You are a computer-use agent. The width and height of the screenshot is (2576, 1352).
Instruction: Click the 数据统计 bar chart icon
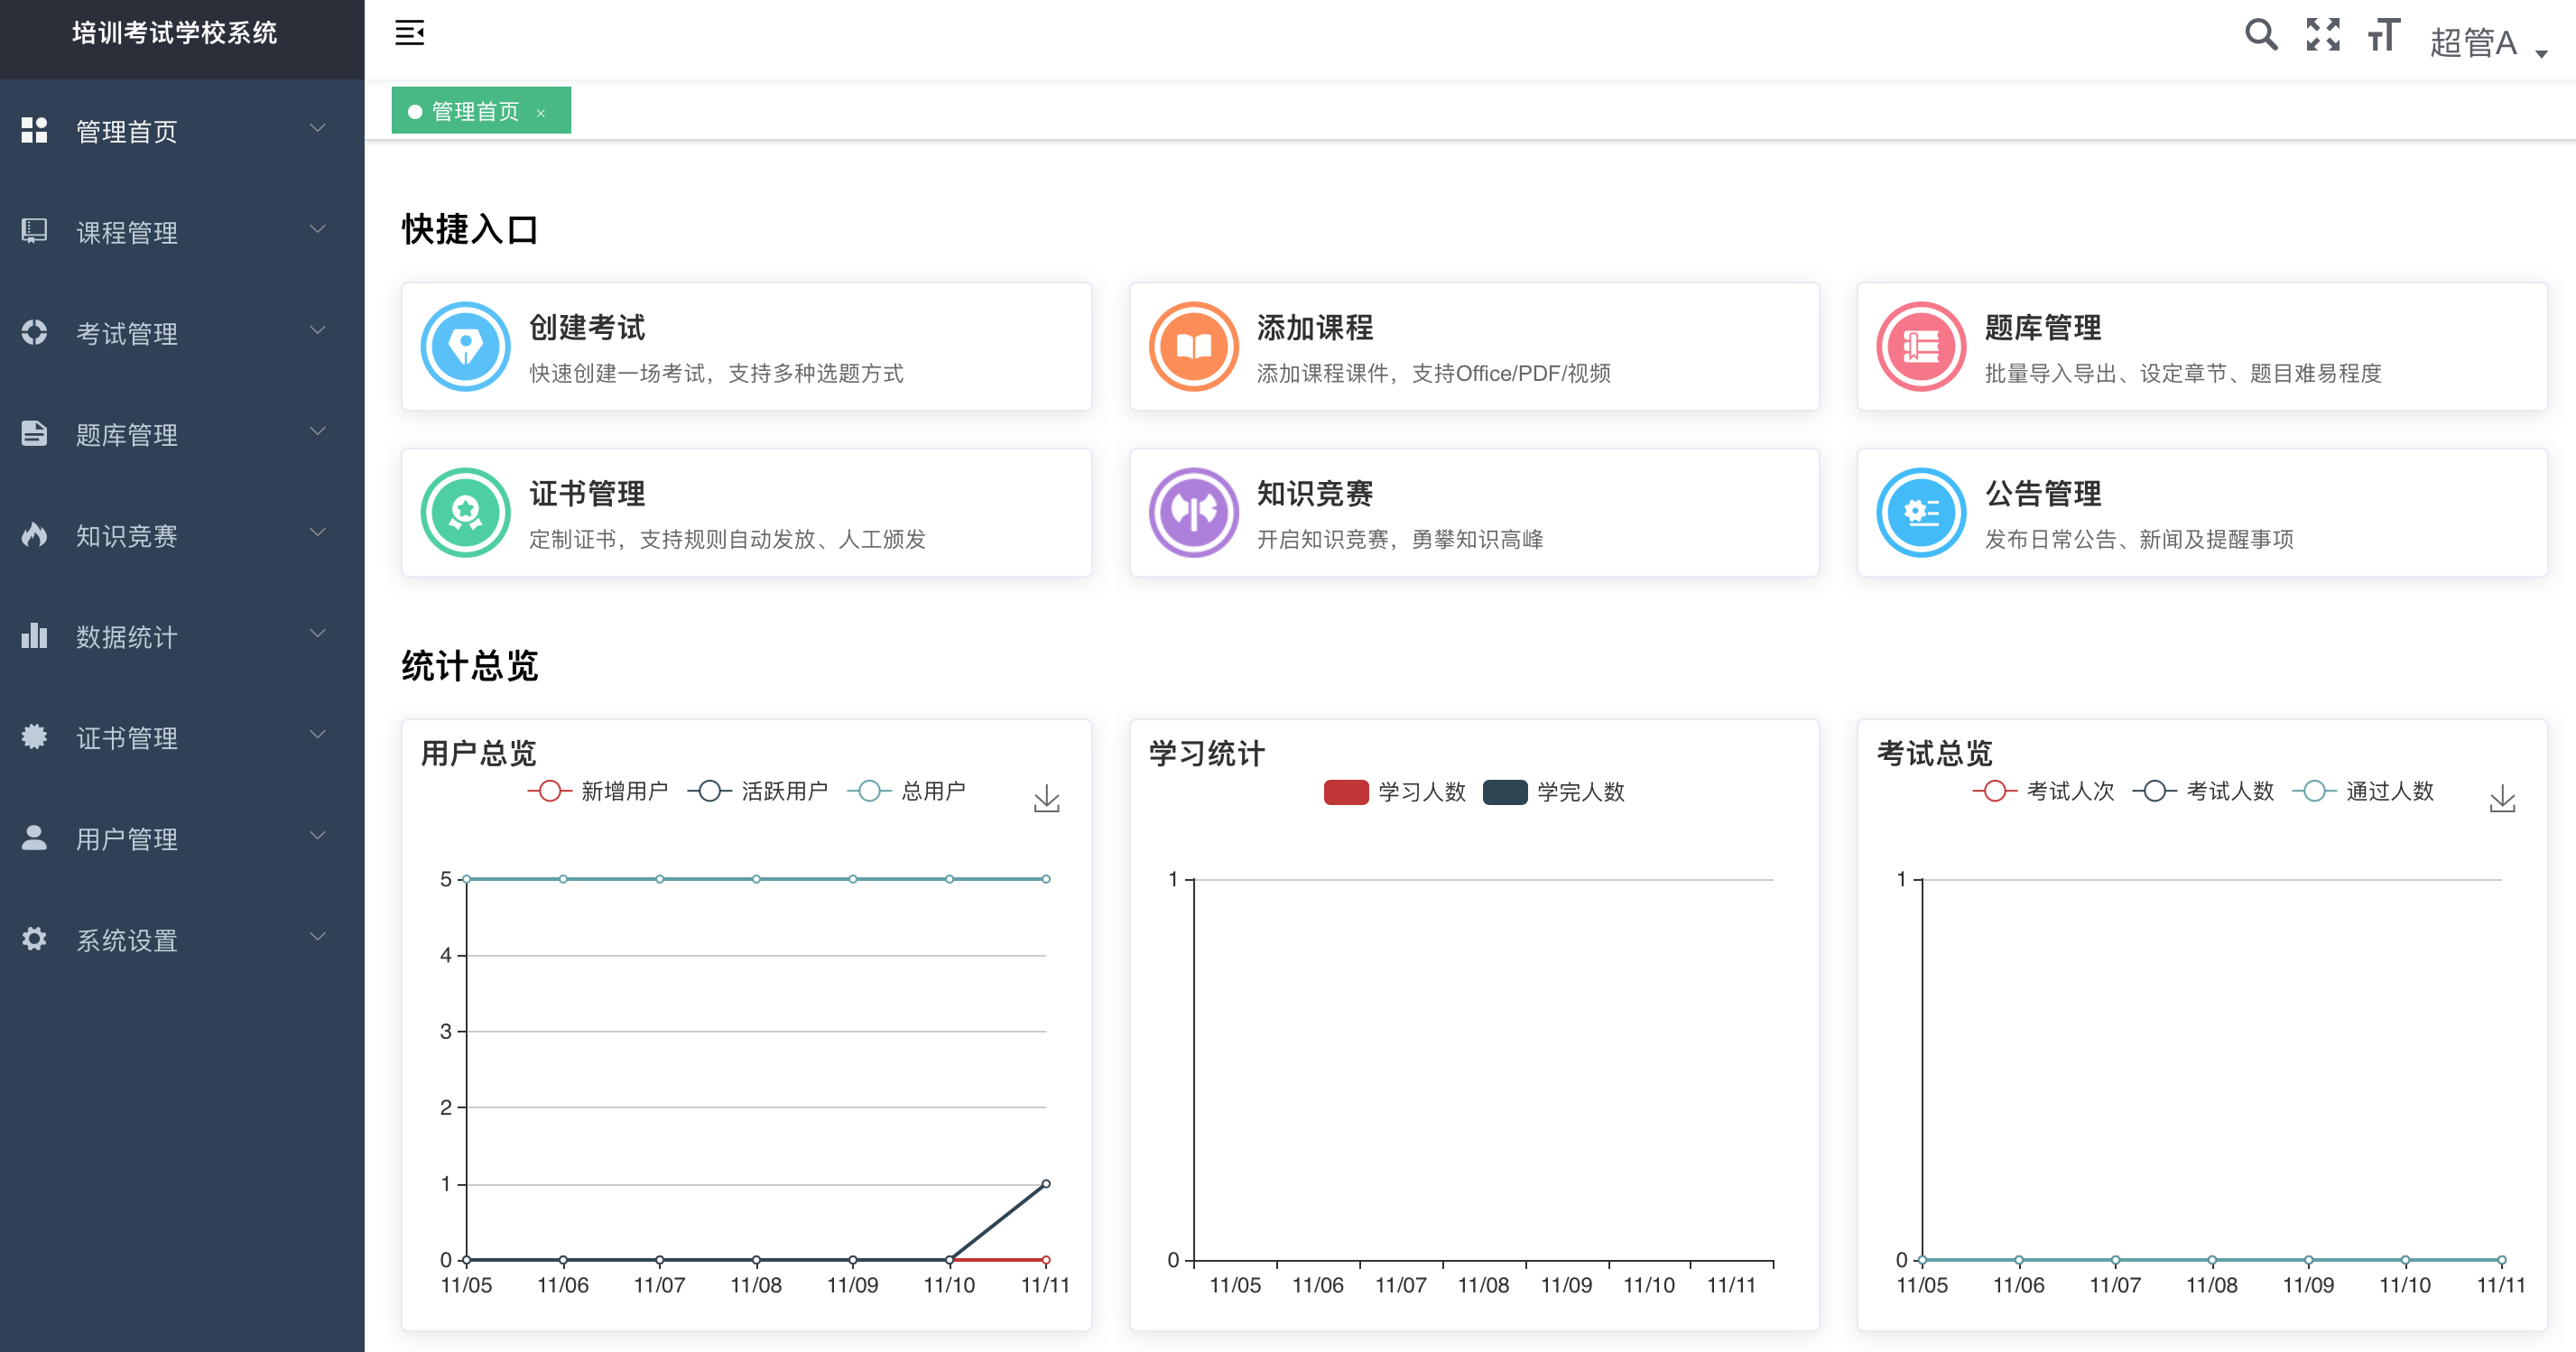point(34,635)
